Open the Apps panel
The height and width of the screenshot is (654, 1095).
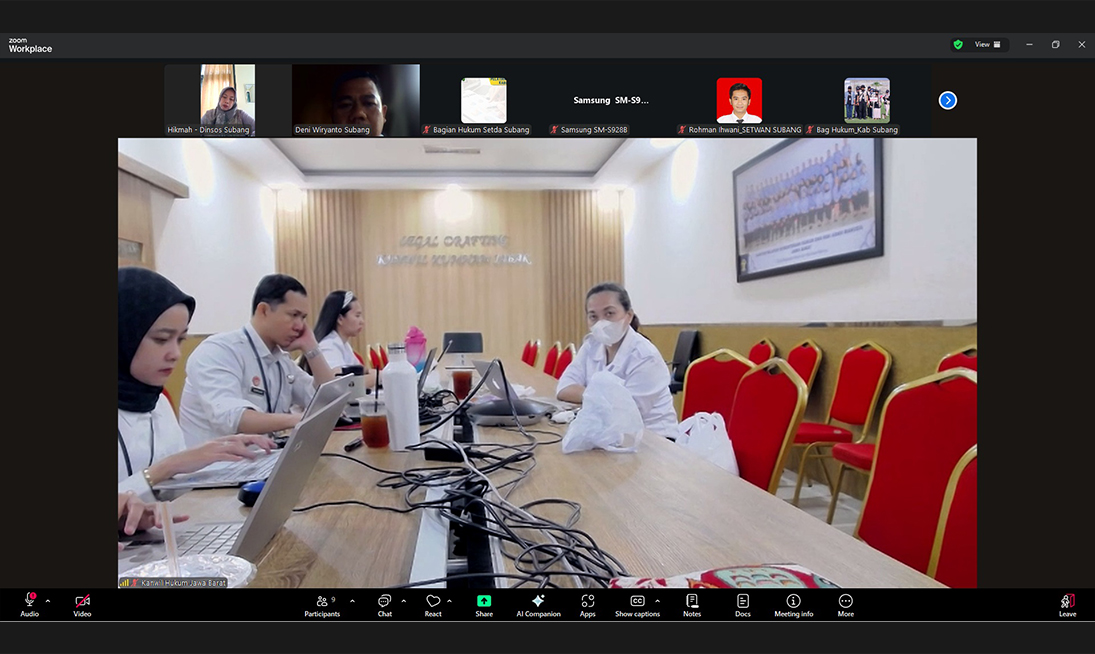[587, 603]
